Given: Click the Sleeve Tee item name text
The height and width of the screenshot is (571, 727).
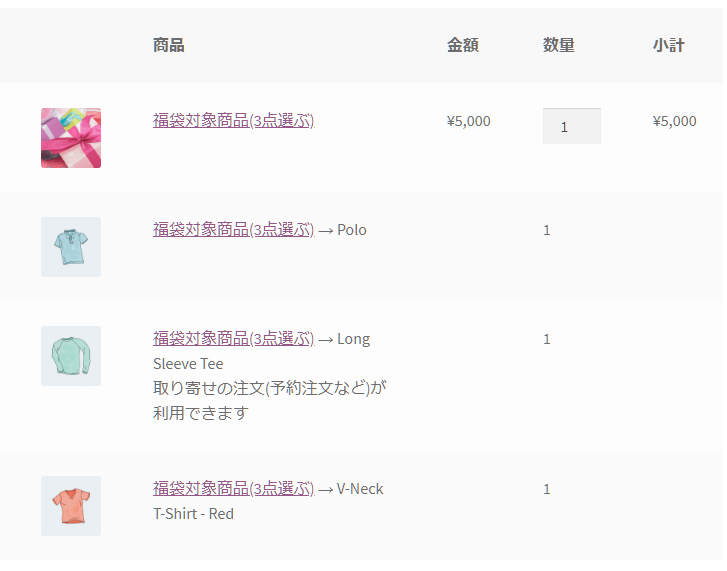Looking at the screenshot, I should click(188, 364).
